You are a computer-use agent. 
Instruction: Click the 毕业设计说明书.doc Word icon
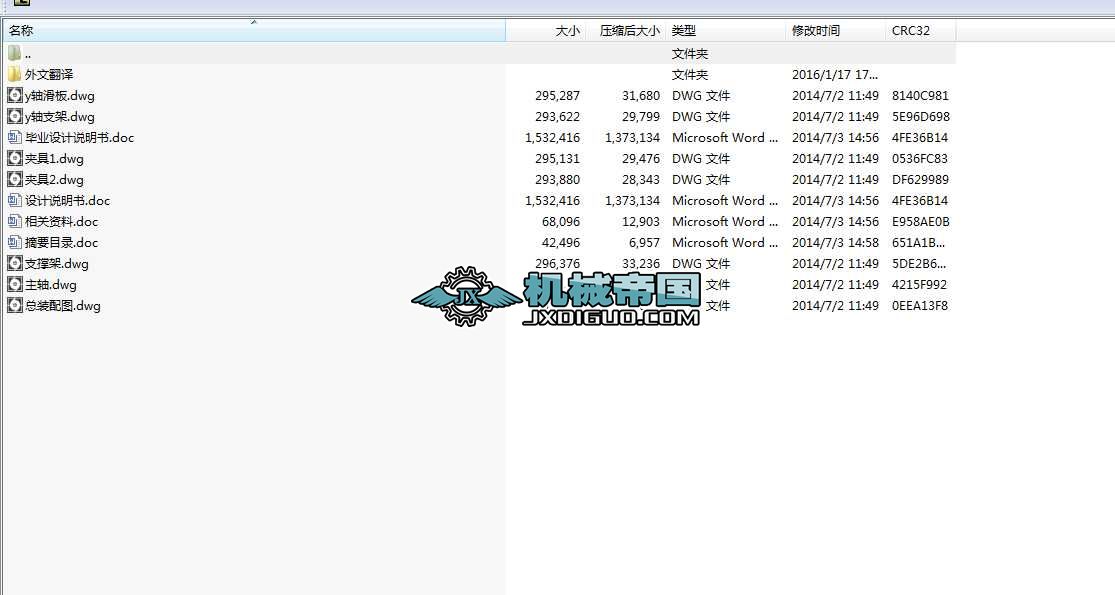click(14, 137)
